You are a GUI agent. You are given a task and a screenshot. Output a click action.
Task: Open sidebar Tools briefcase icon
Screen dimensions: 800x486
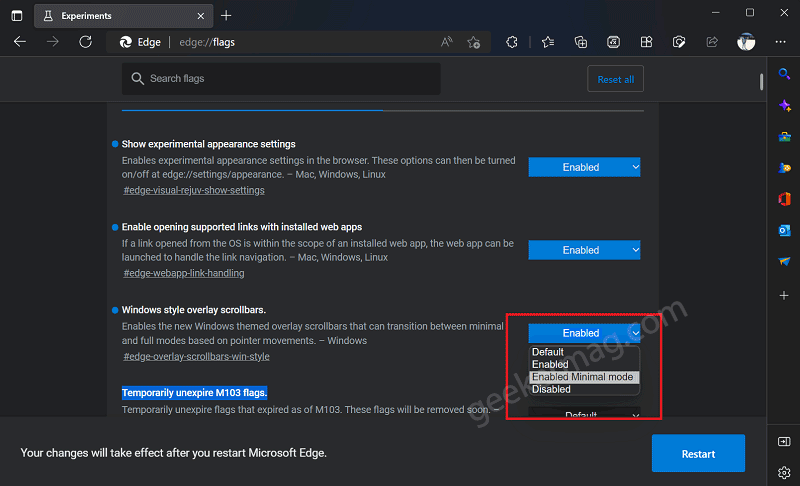pos(784,137)
